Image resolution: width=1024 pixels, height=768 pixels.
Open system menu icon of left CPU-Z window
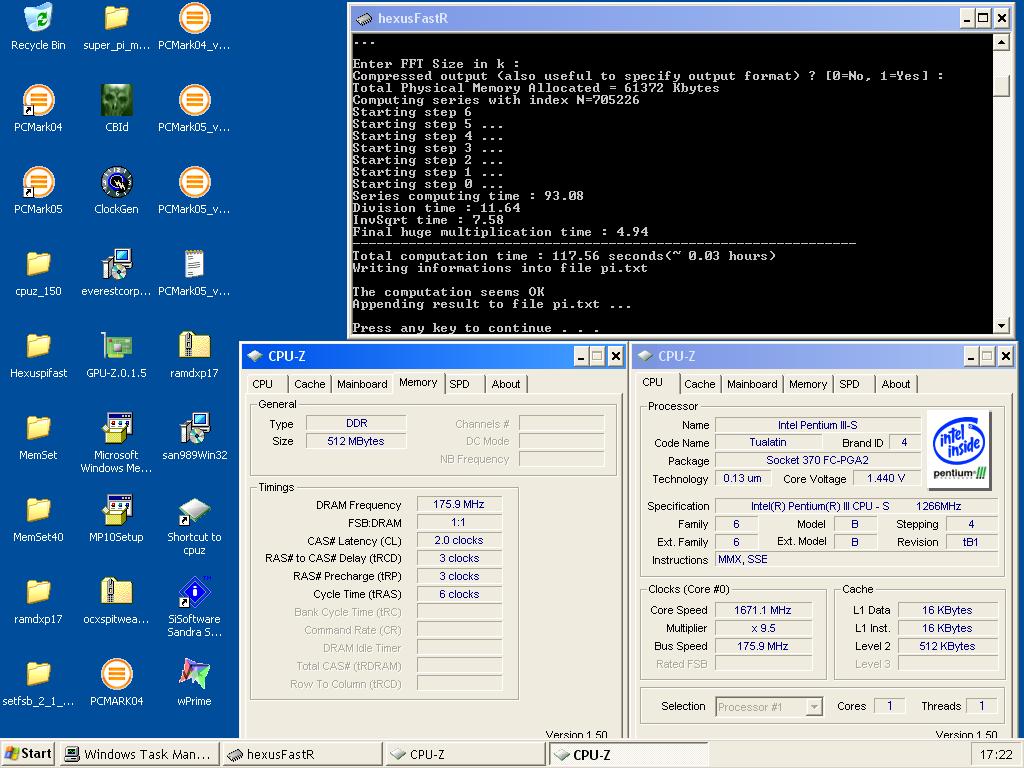click(254, 356)
